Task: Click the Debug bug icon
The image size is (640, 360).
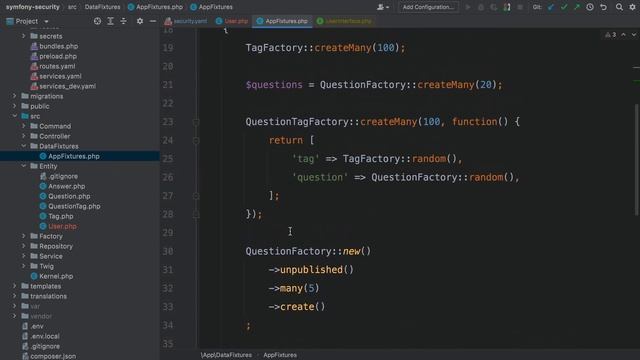Action: coord(481,7)
